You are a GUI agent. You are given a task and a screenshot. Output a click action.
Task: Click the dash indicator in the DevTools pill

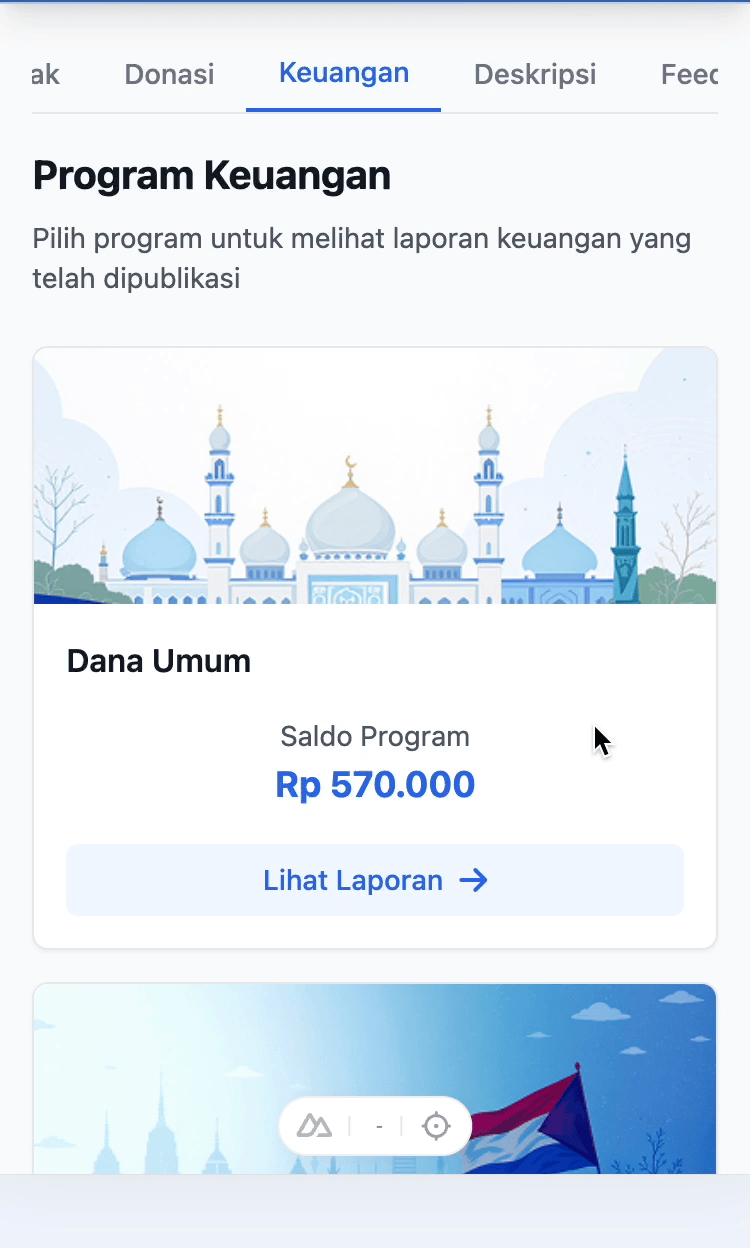point(379,1126)
